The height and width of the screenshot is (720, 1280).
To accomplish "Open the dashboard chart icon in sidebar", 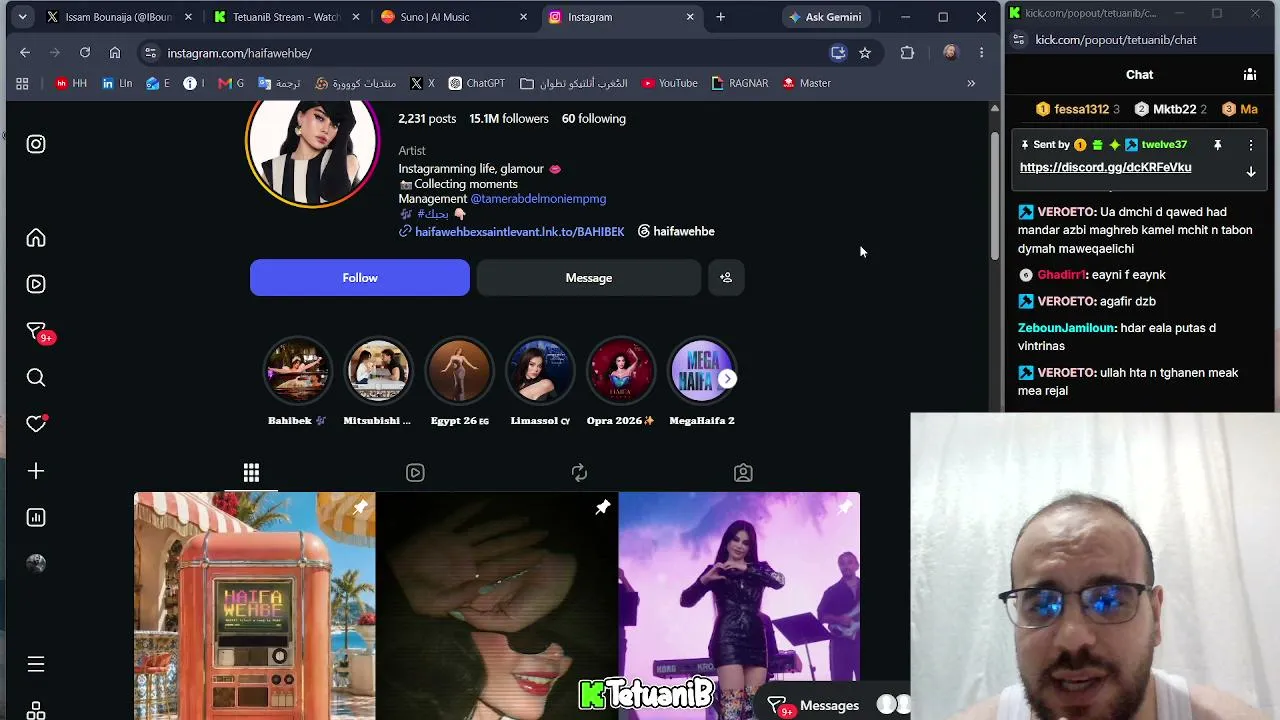I will tap(36, 517).
